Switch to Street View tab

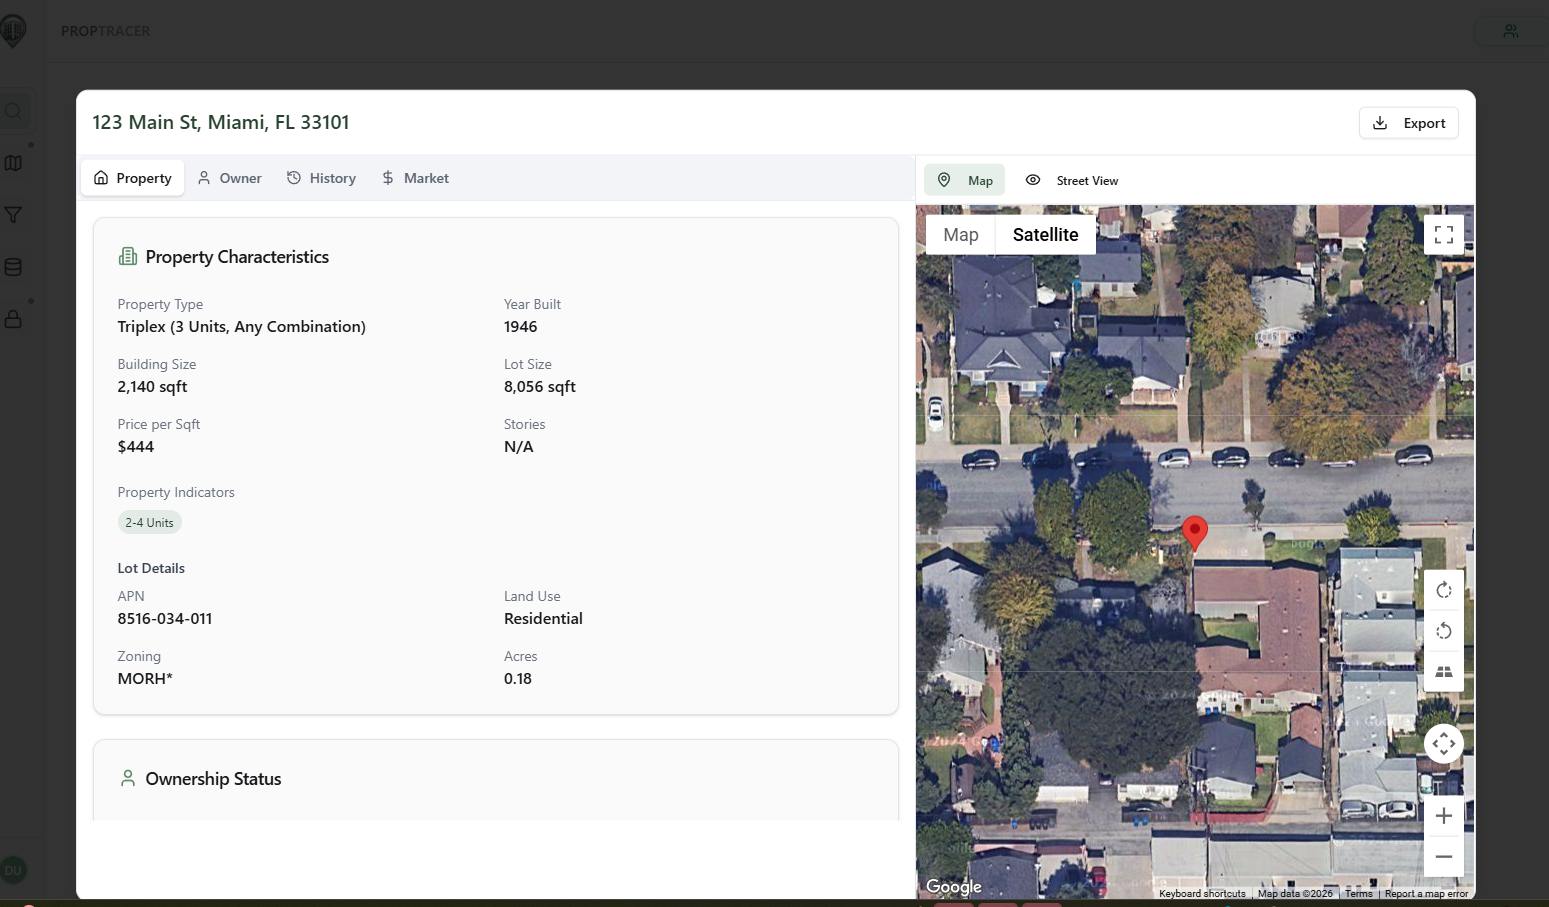[x=1072, y=180]
